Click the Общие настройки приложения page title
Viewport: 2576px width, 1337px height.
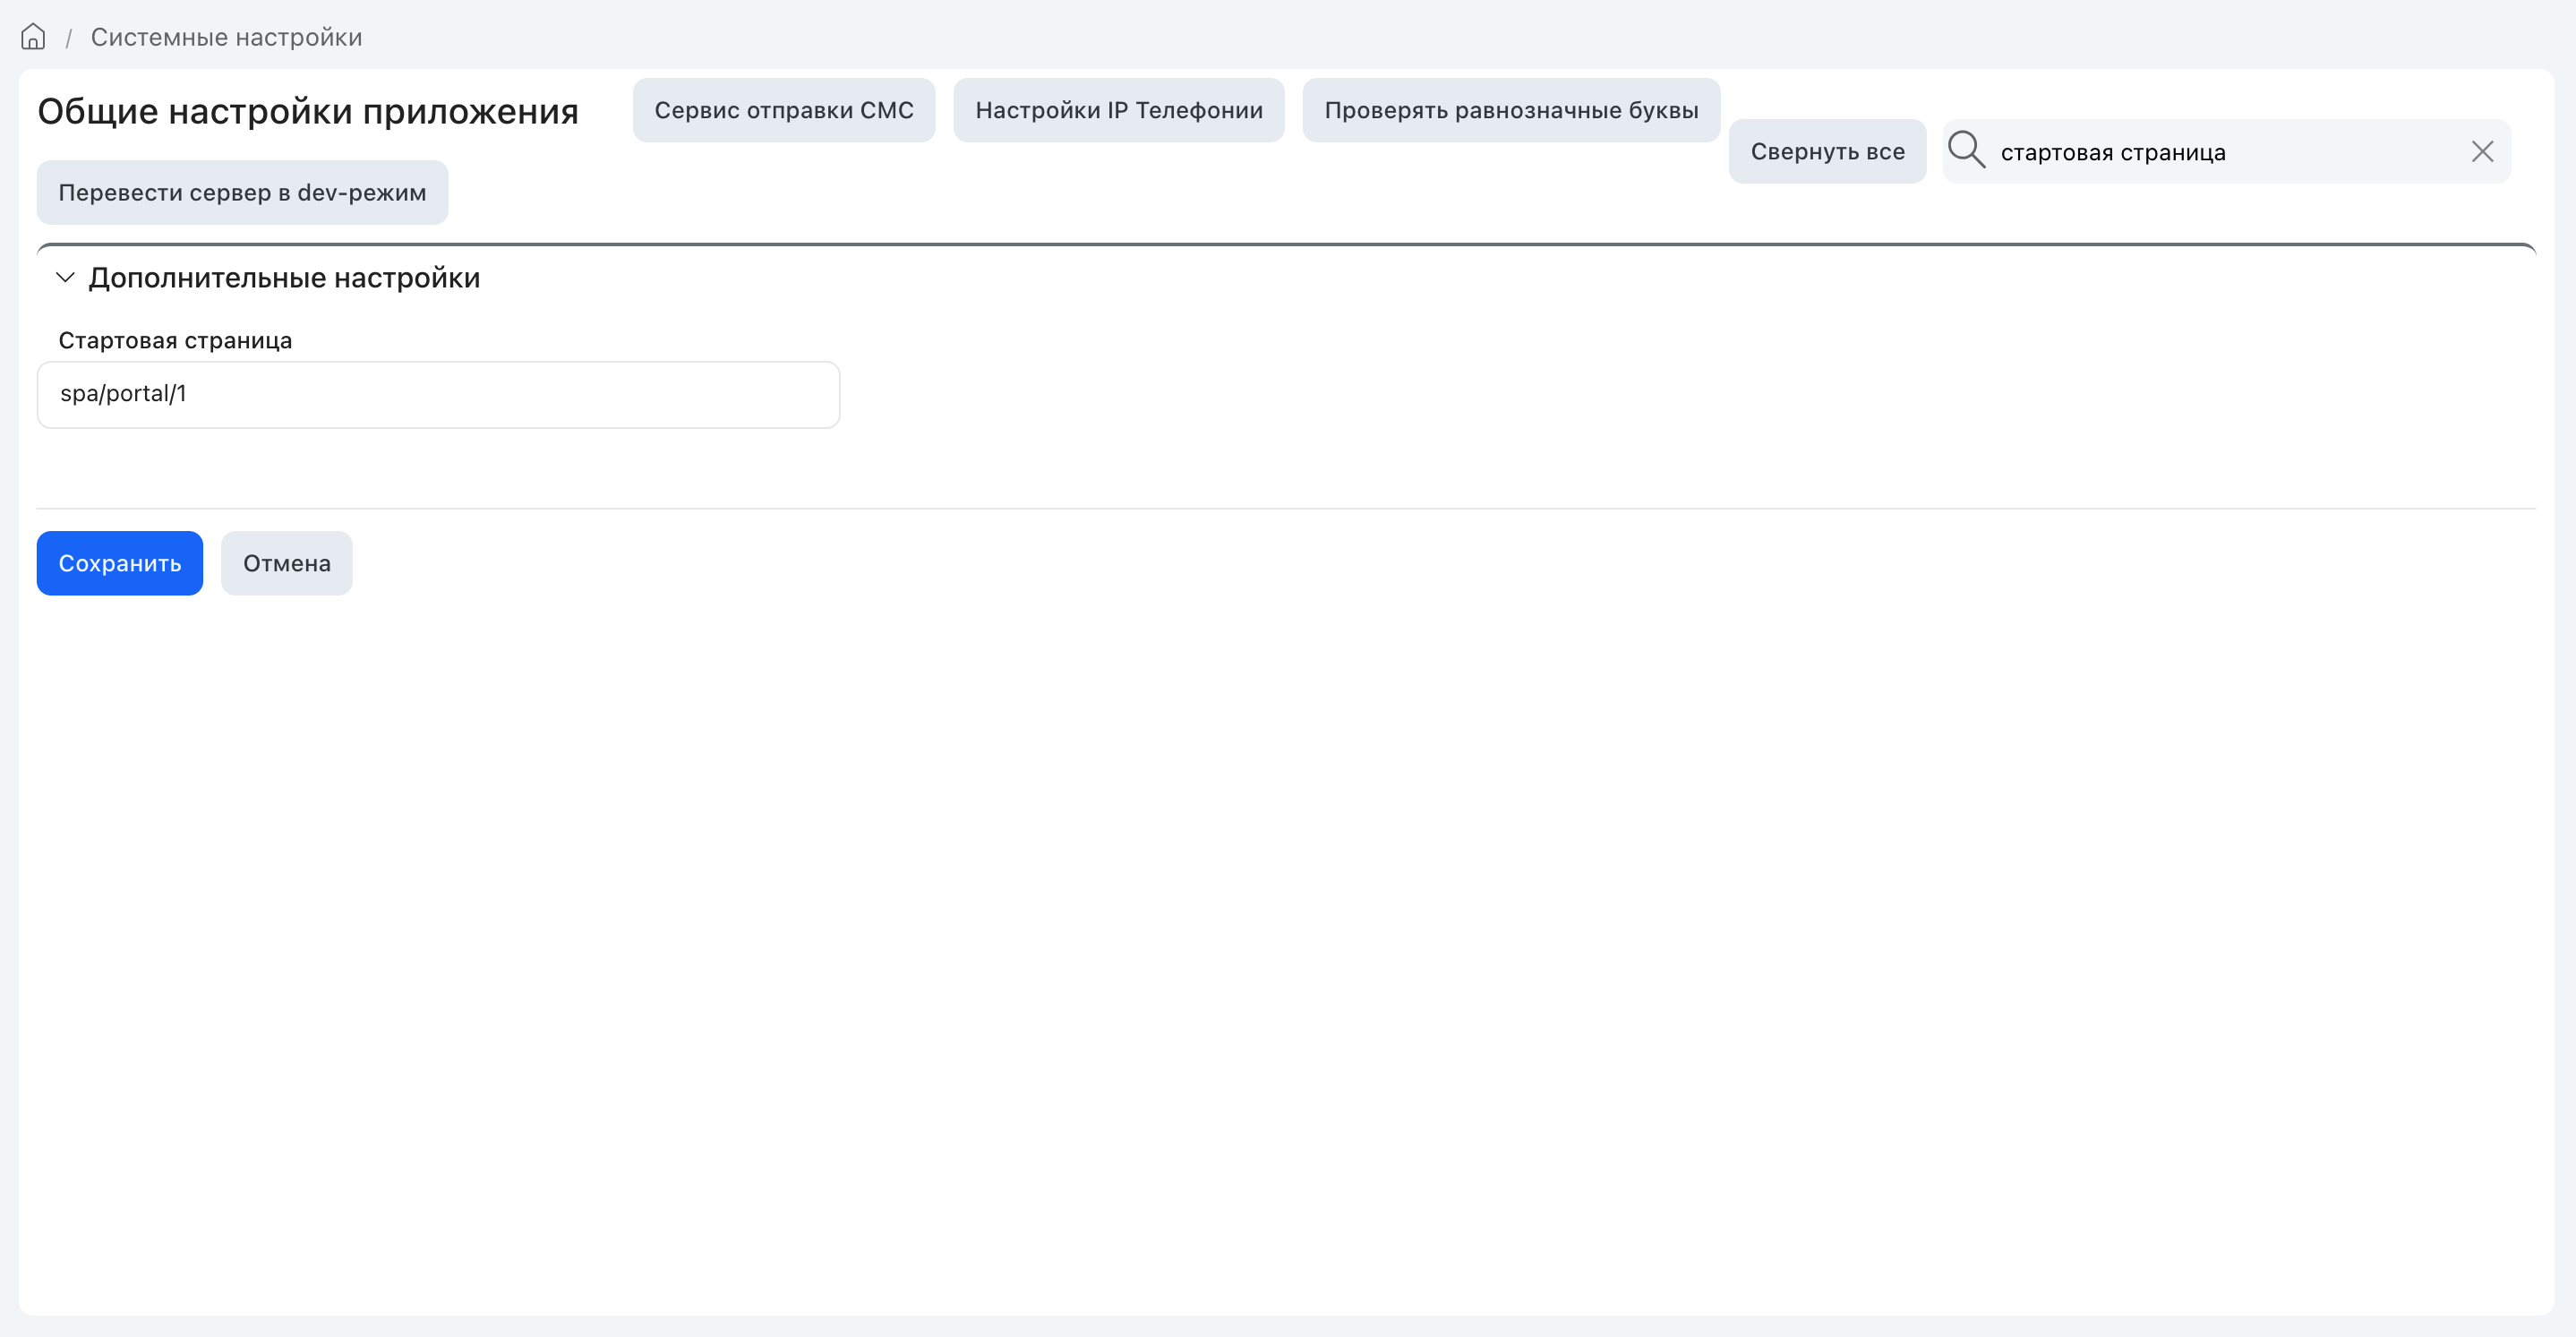(x=308, y=111)
